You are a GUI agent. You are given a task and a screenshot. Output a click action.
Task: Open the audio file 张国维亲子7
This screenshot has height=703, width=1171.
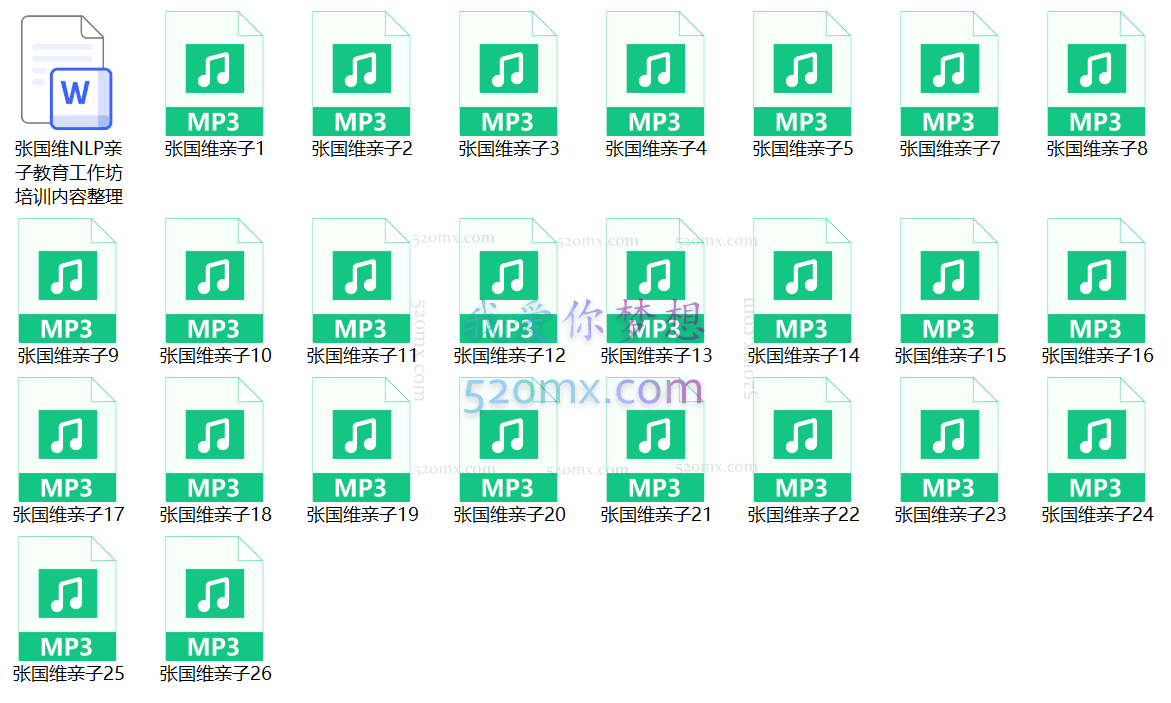949,72
